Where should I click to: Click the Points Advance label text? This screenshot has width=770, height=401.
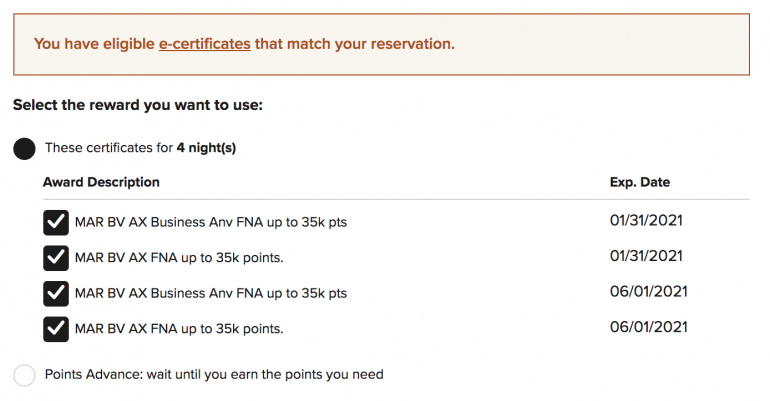pyautogui.click(x=214, y=375)
